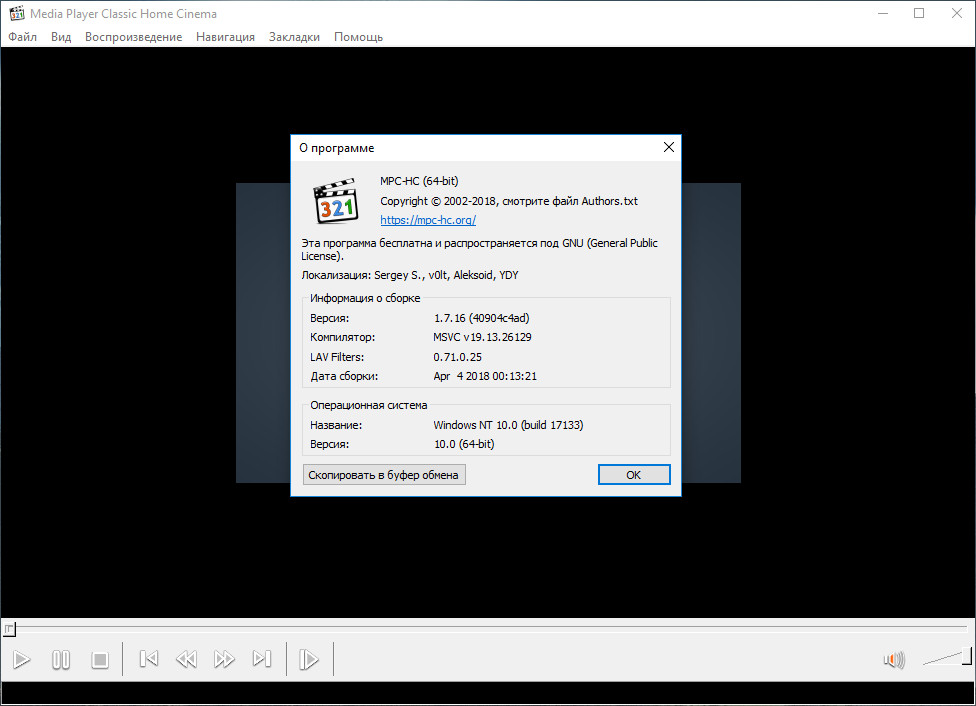The height and width of the screenshot is (706, 976).
Task: Click the Skip Back playback icon
Action: click(x=148, y=659)
